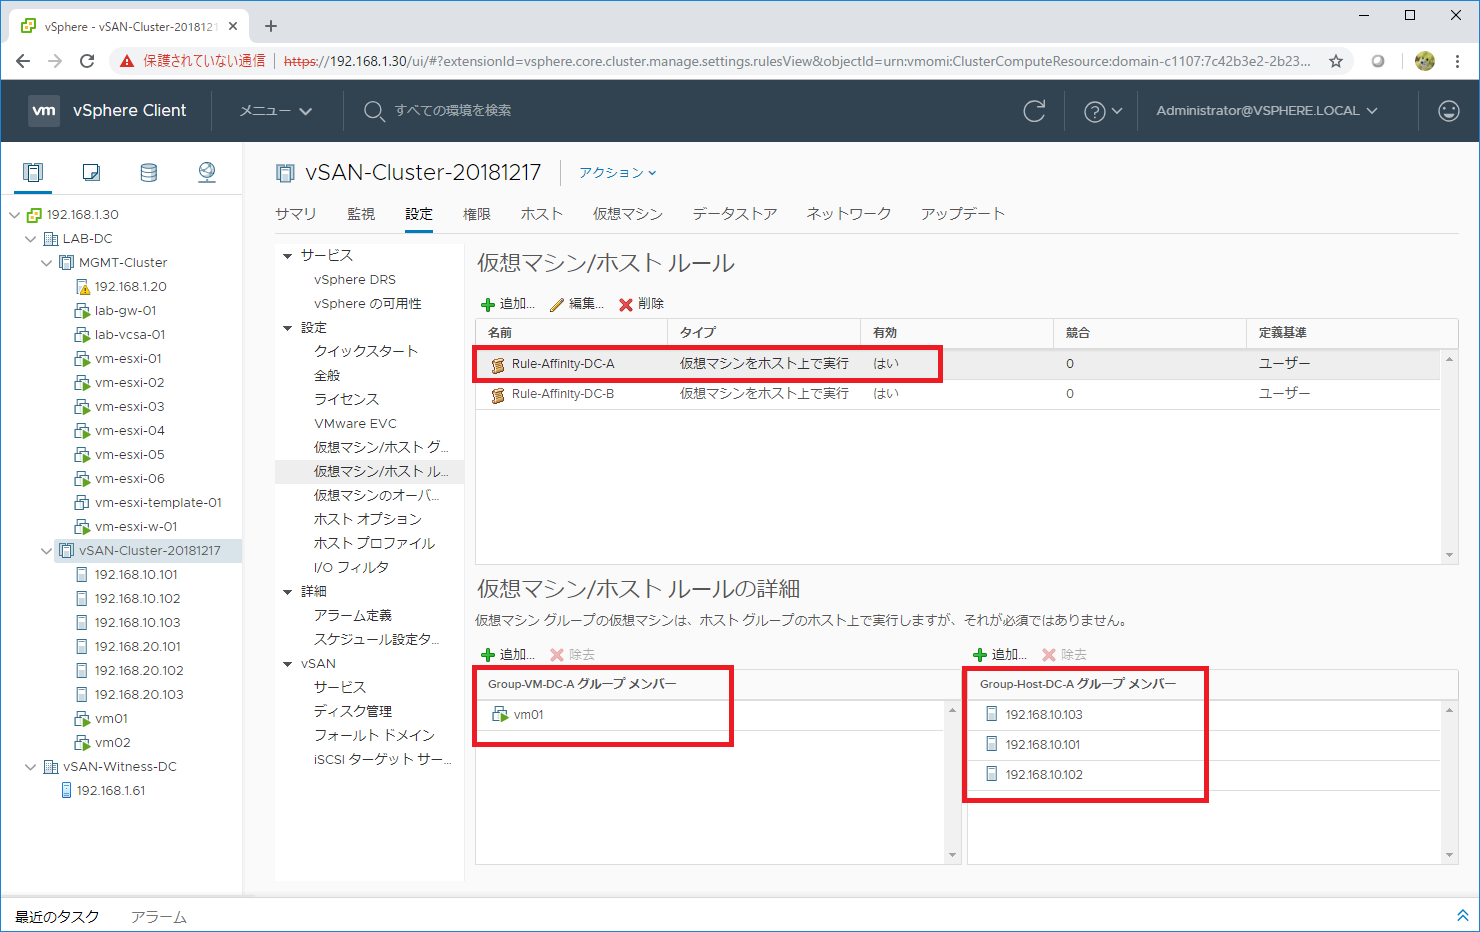Select witness host 192.168.1.61

click(x=111, y=791)
